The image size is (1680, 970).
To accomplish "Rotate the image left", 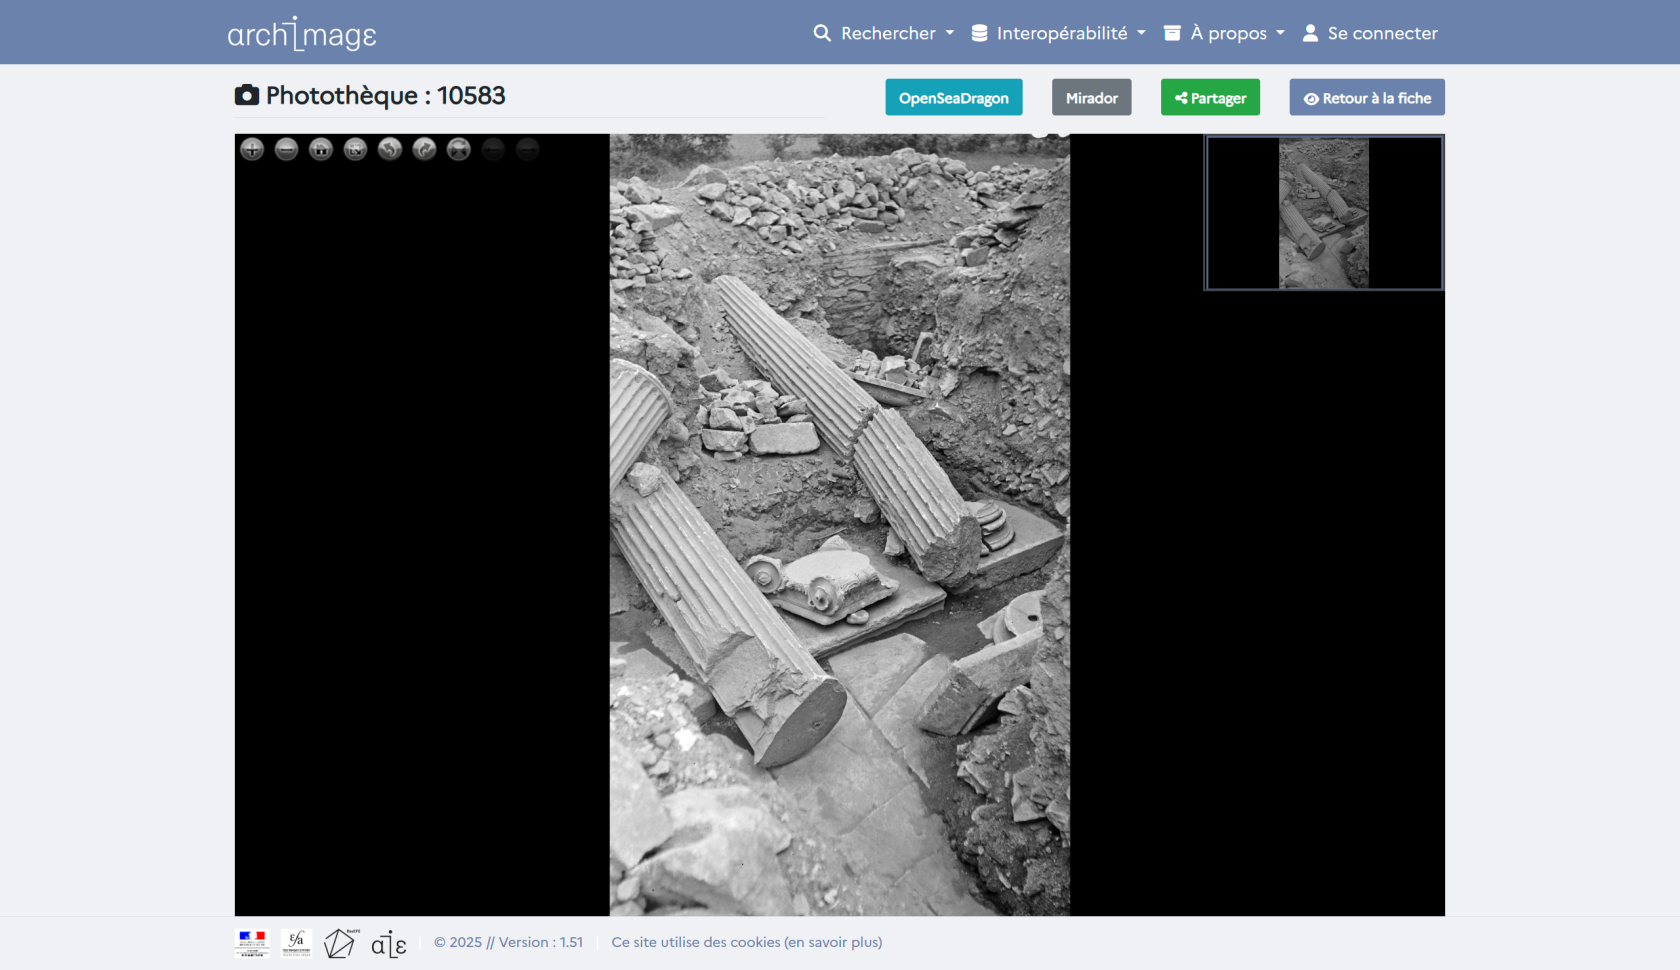I will tap(389, 149).
